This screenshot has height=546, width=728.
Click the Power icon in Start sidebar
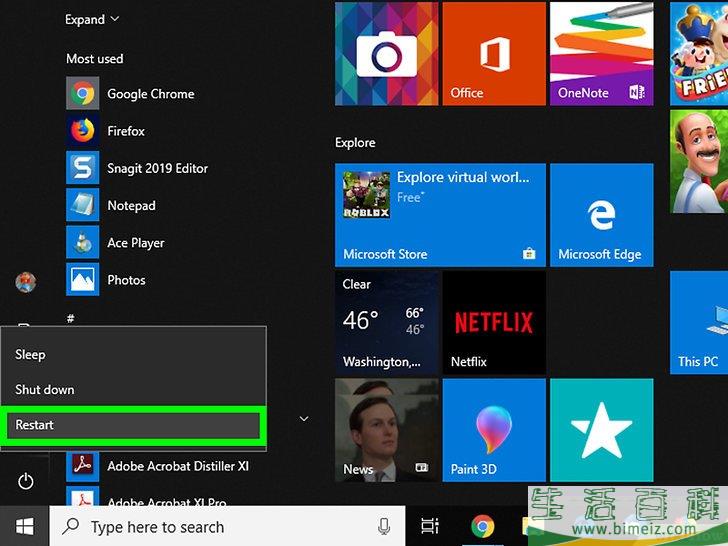tap(26, 482)
